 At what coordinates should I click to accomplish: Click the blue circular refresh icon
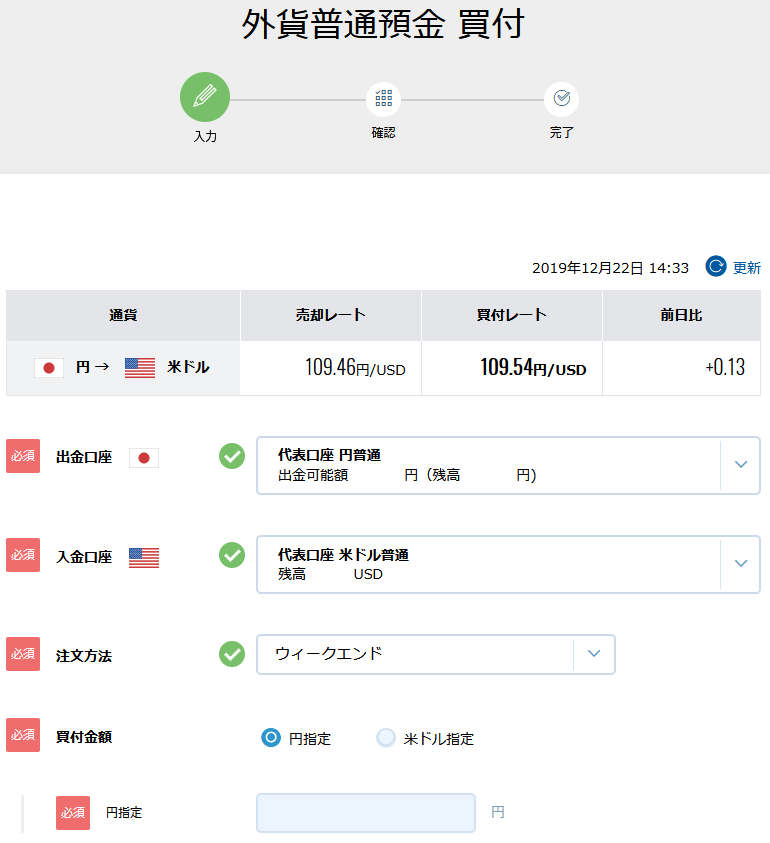click(x=716, y=267)
